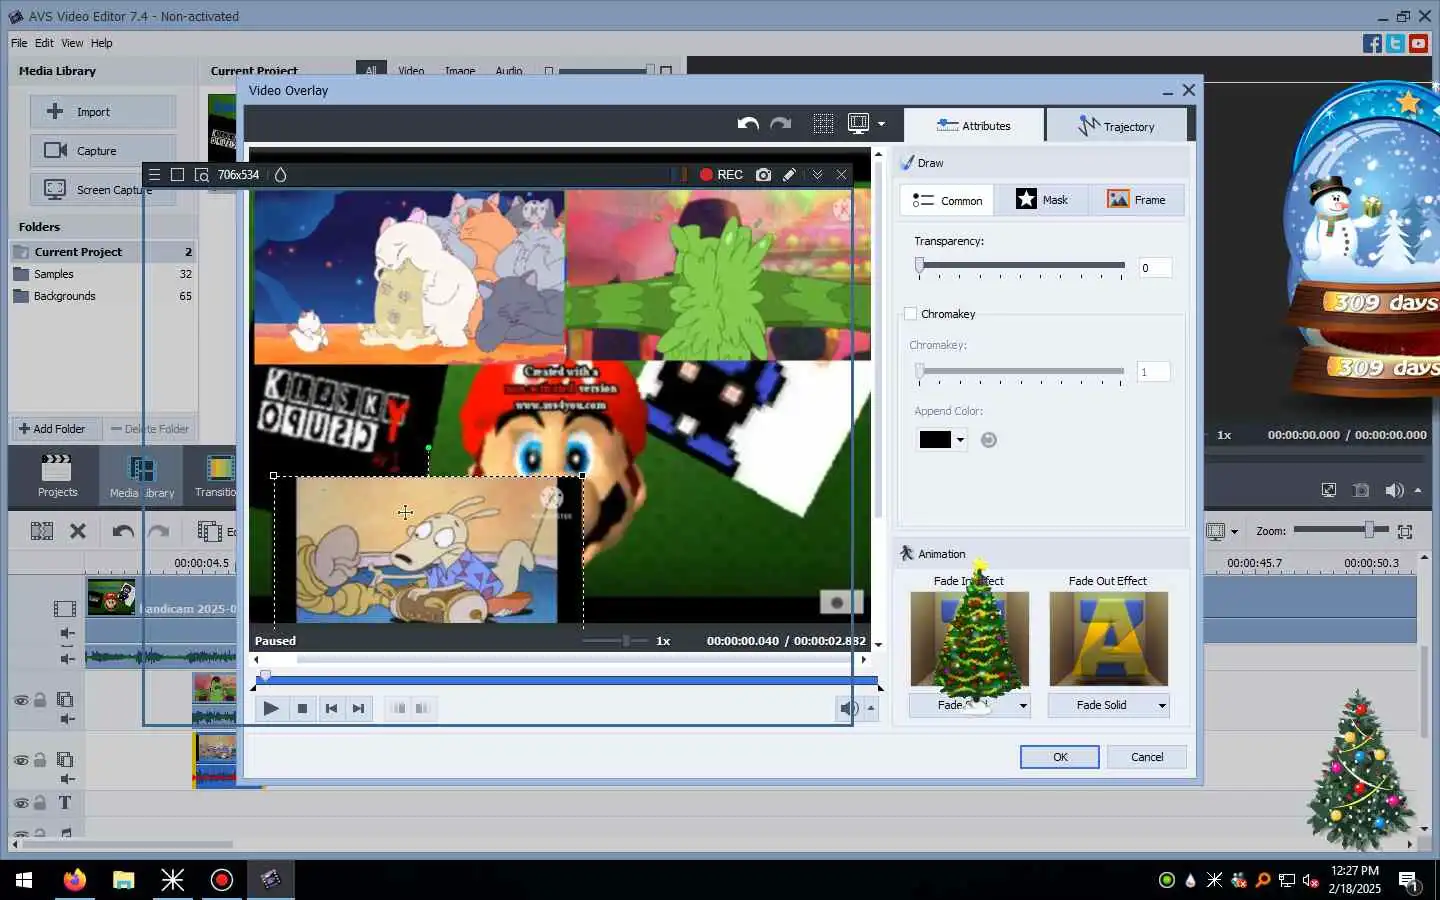
Task: Take a screenshot with the recorder camera icon
Action: (x=764, y=174)
